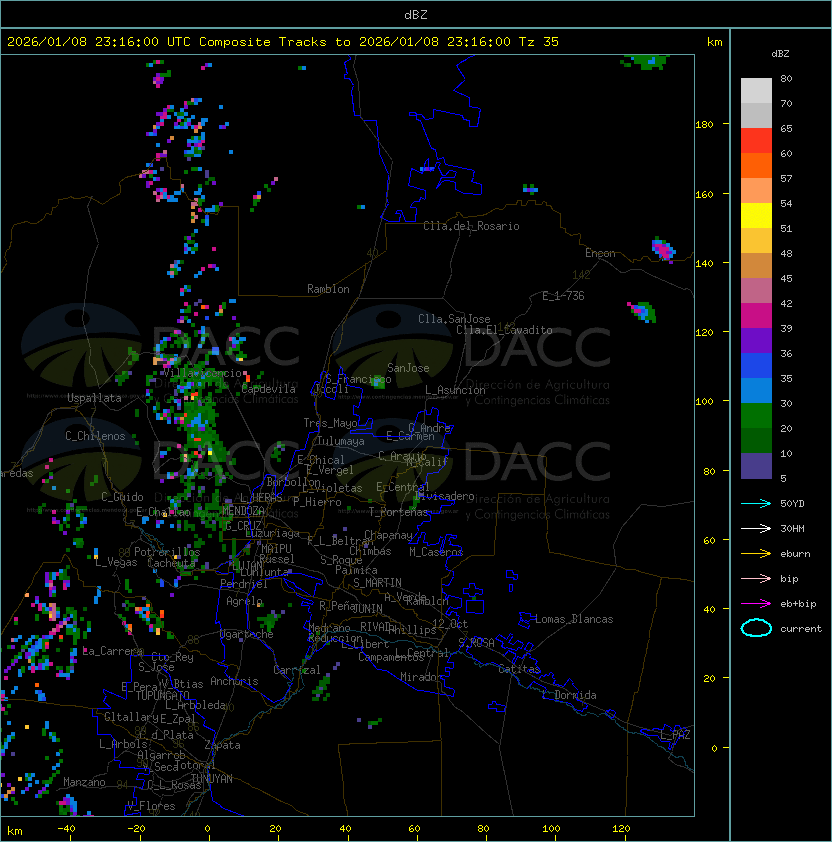
Task: Click the radar echo cell near Encon
Action: tap(663, 250)
